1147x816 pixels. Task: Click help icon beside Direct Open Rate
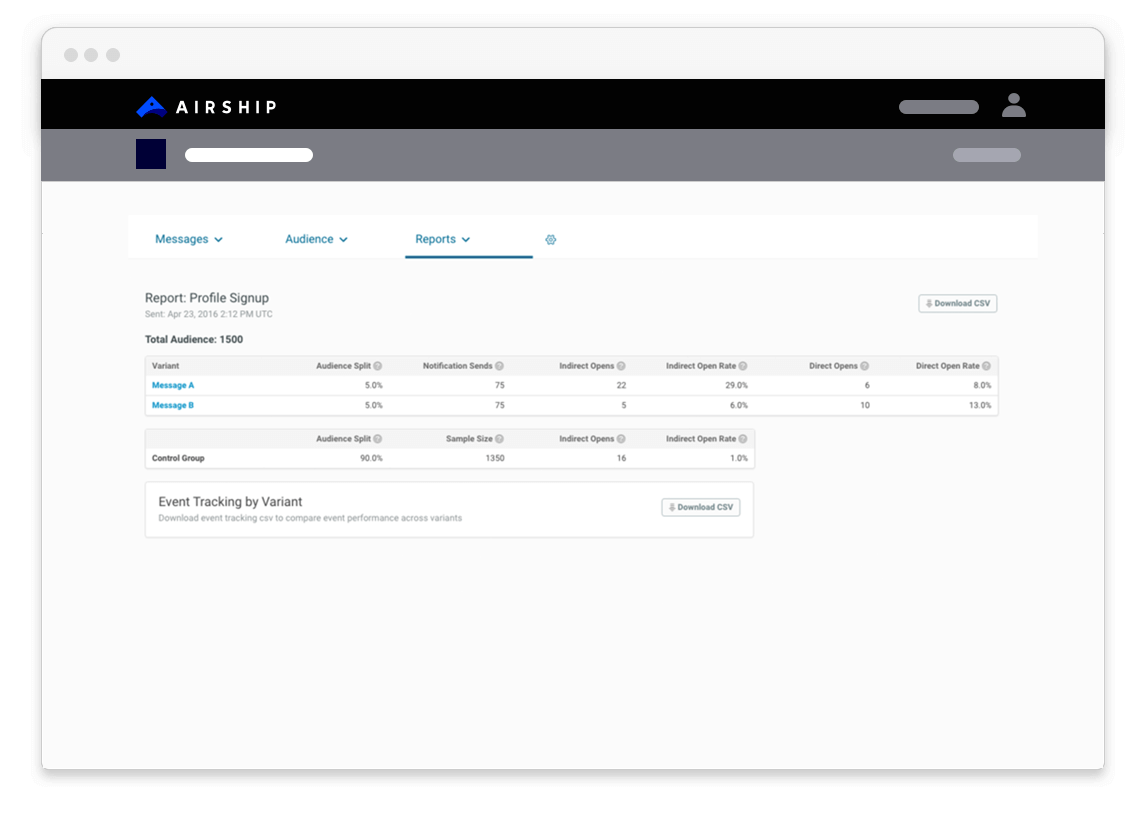pos(986,366)
